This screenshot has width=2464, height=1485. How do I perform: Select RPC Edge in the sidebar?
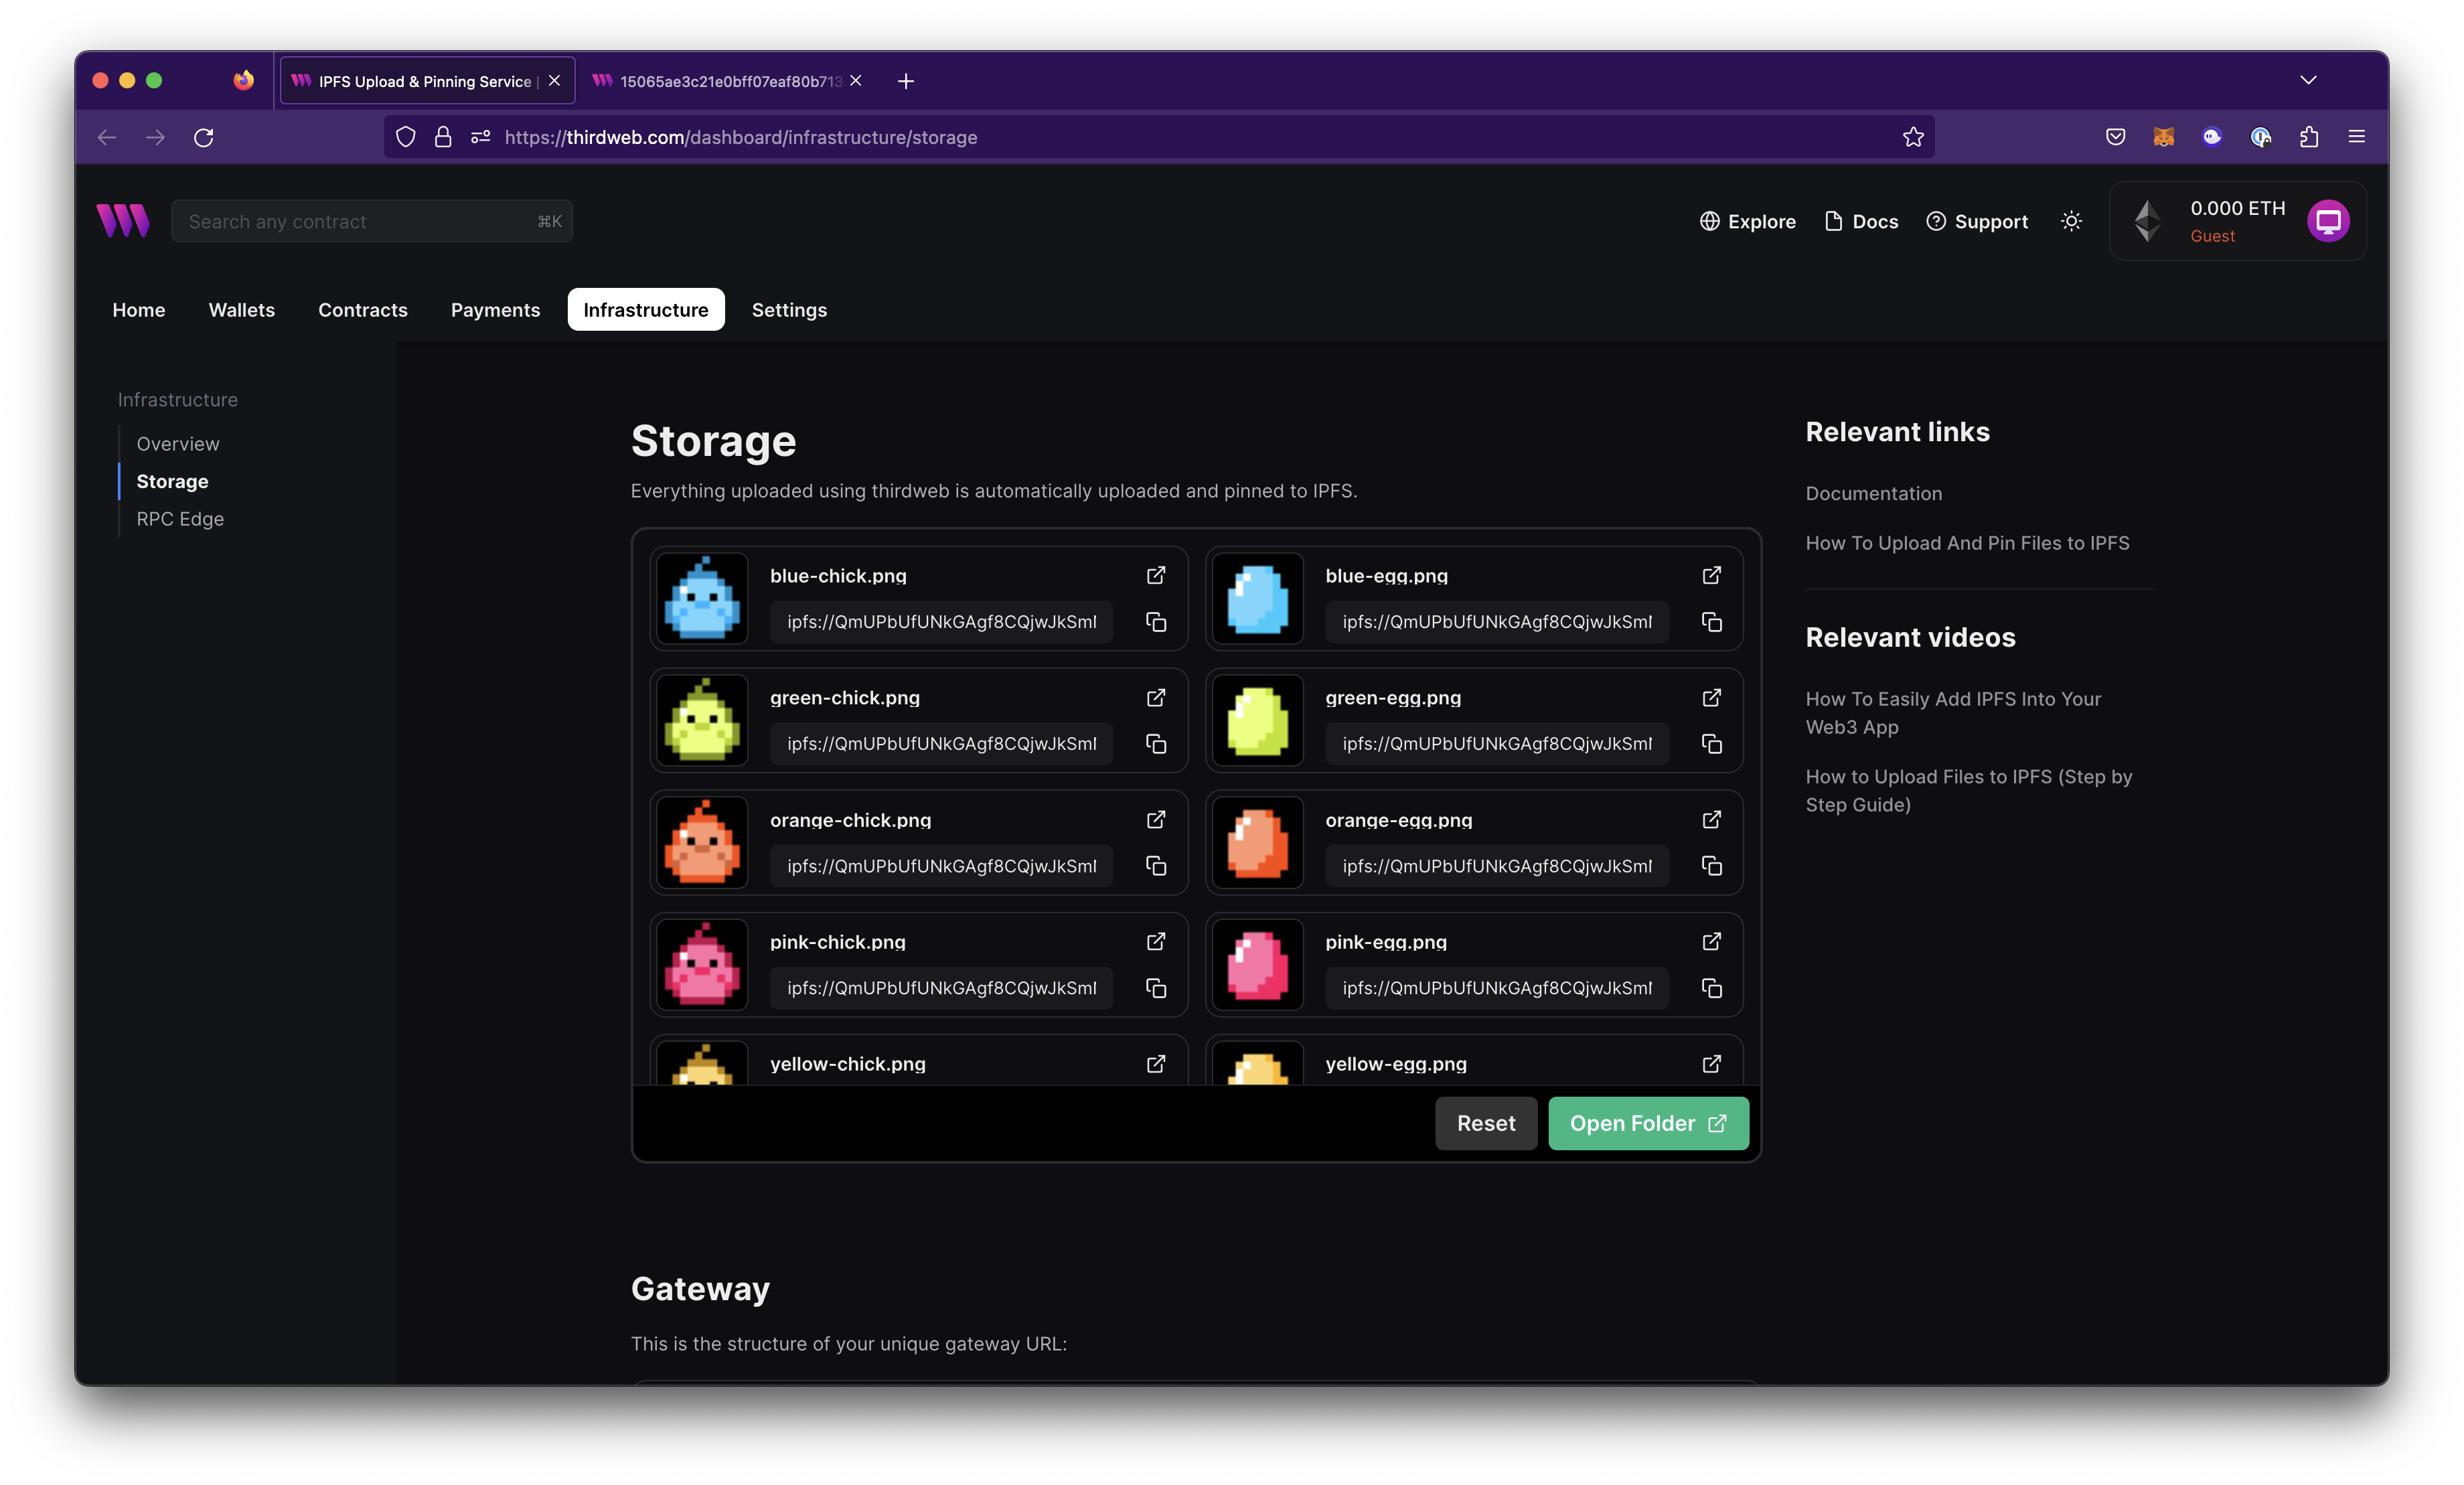tap(180, 519)
